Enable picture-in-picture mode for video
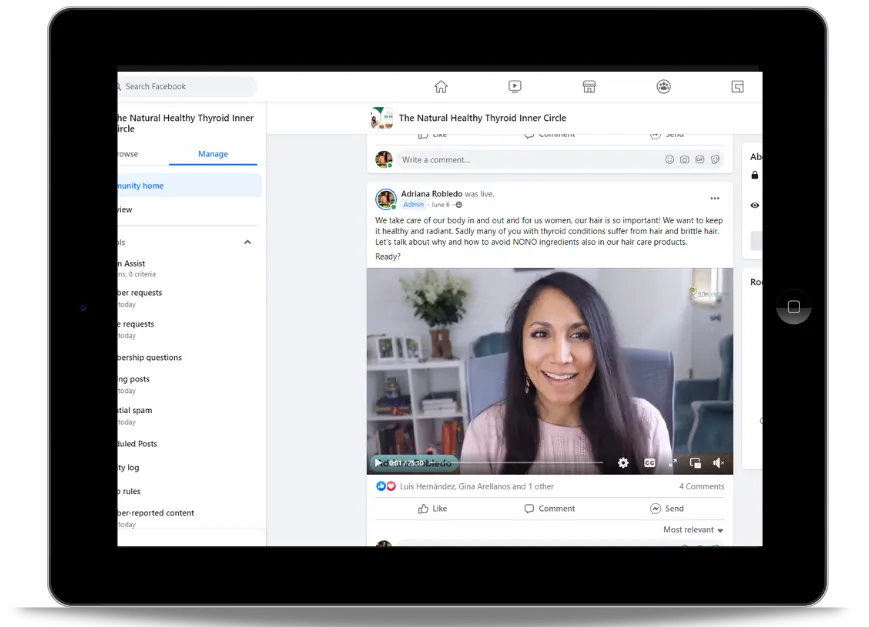The height and width of the screenshot is (627, 869). pyautogui.click(x=695, y=463)
